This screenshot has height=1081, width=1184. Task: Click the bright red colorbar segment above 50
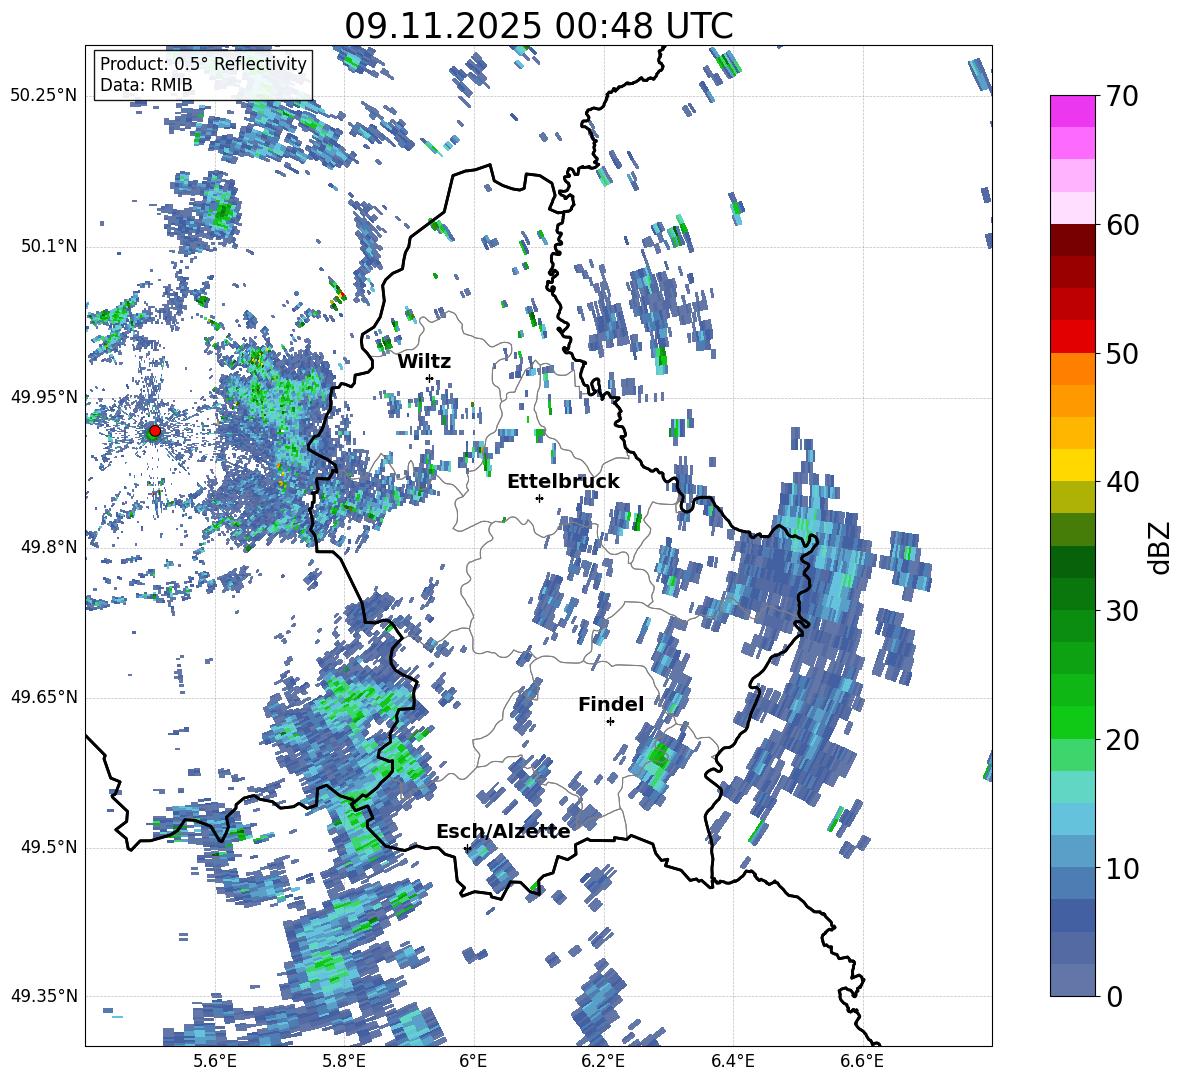point(1072,337)
